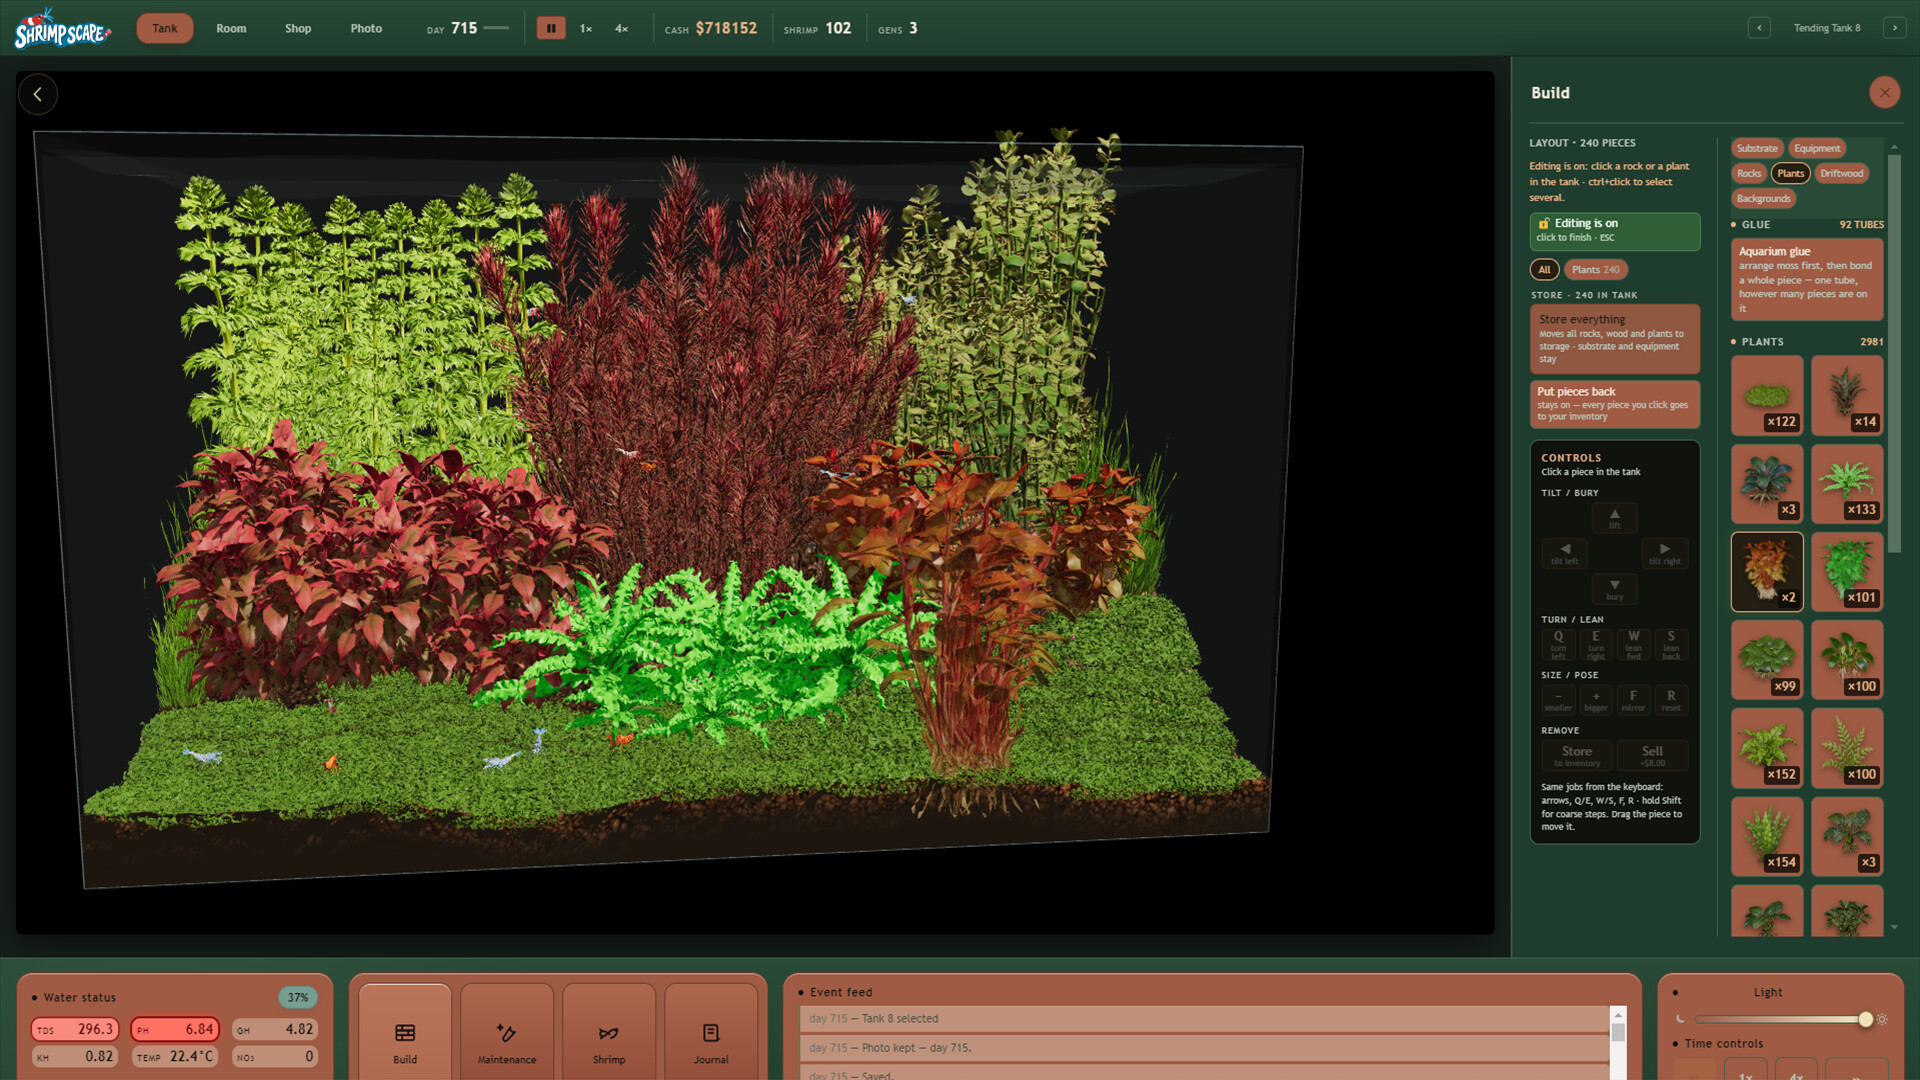Select the plant thumbnail x133

[1847, 484]
